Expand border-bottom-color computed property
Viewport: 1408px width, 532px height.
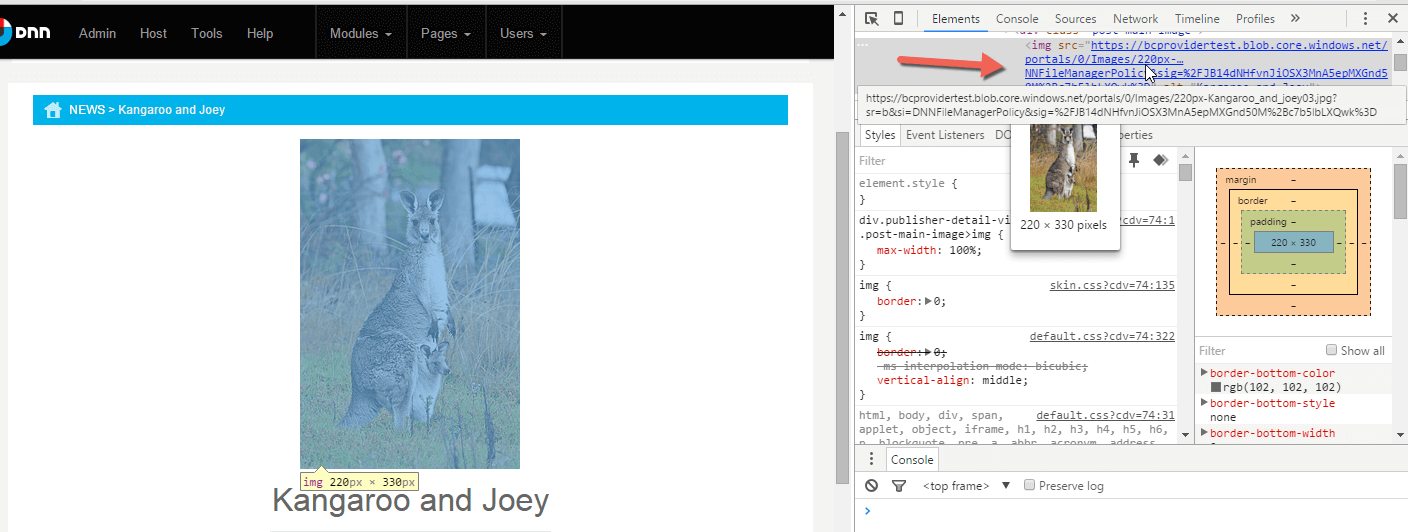coord(1204,373)
